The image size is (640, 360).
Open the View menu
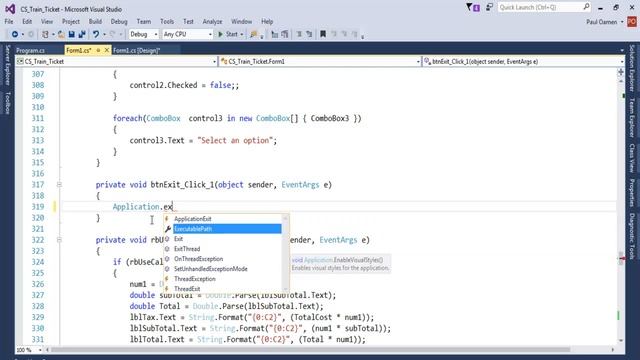(47, 21)
